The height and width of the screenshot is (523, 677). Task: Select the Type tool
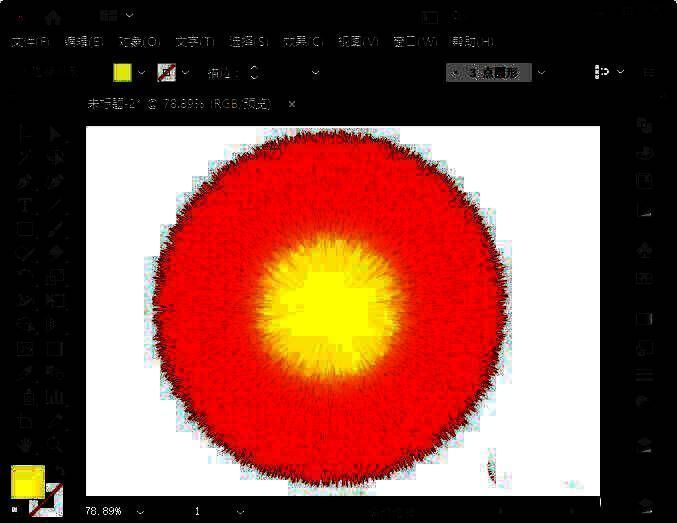click(26, 205)
